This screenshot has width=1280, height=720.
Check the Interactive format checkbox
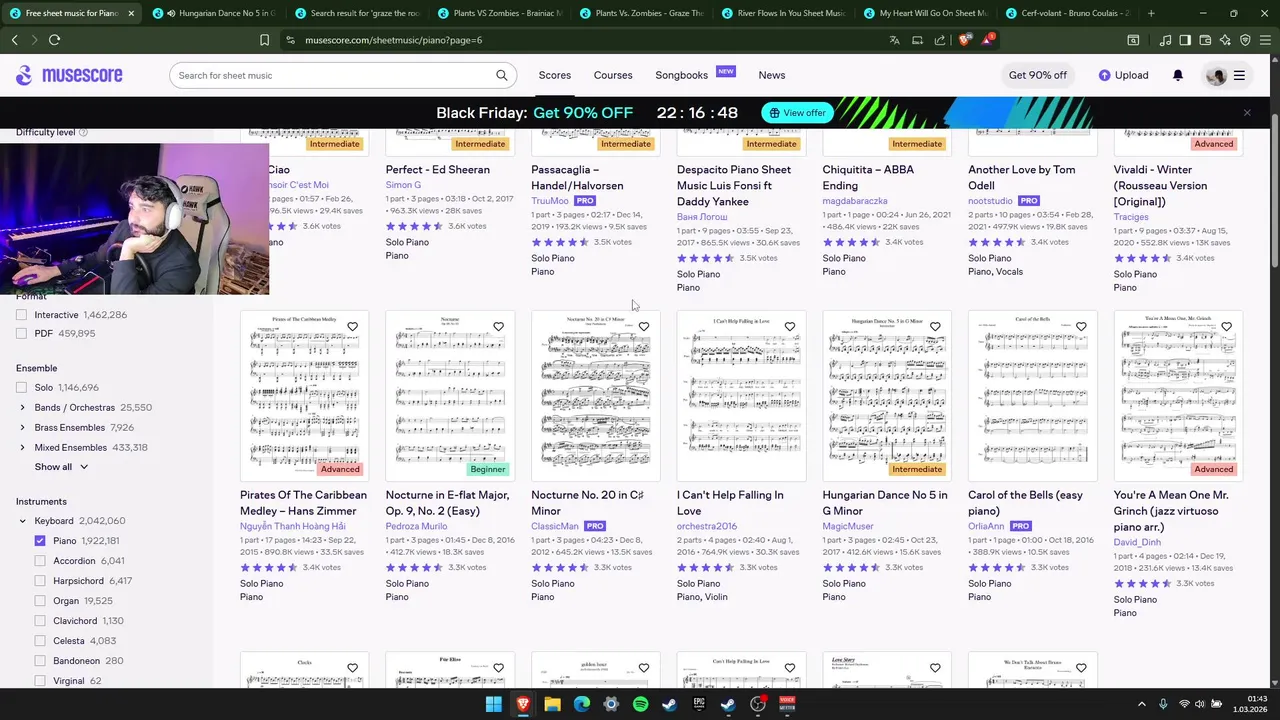(22, 315)
